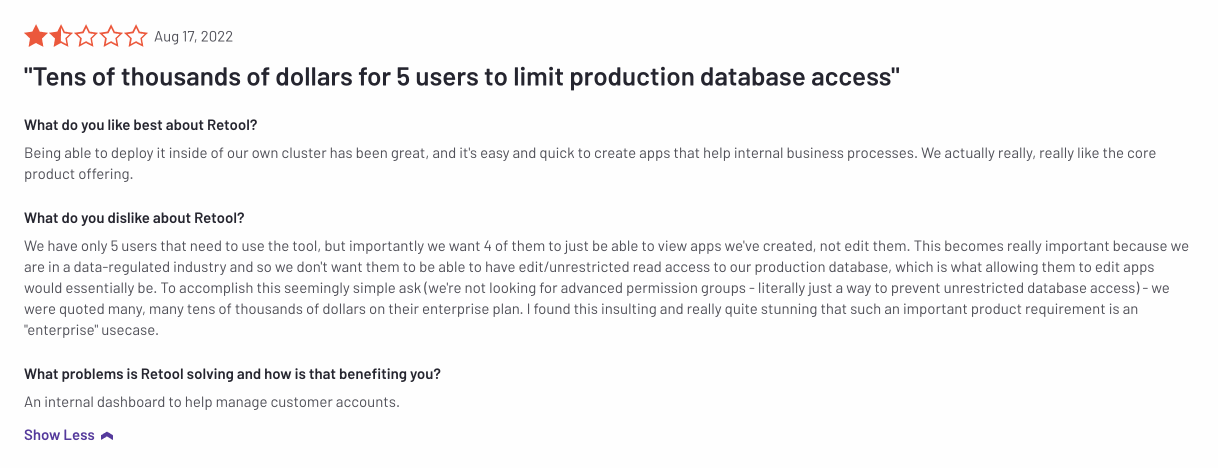Click the "An internal dashboard" answer text
Viewport: 1218px width, 468px height.
pyautogui.click(x=211, y=402)
